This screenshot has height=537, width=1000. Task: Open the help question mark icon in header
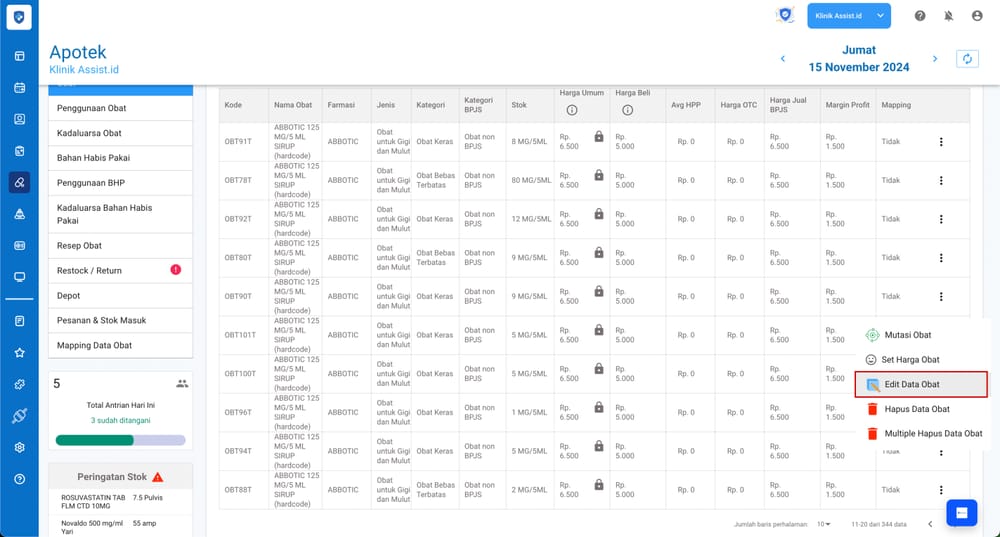tap(920, 16)
